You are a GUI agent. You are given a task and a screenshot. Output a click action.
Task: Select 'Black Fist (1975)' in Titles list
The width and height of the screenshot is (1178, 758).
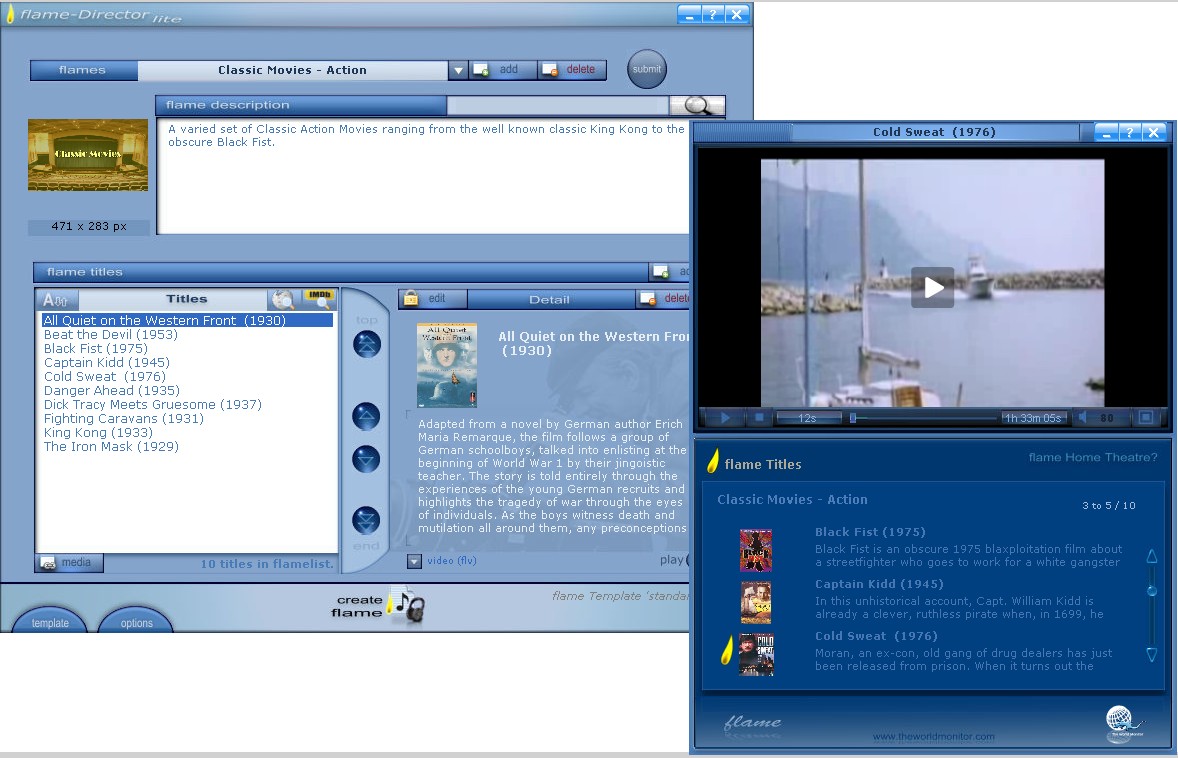[x=95, y=349]
